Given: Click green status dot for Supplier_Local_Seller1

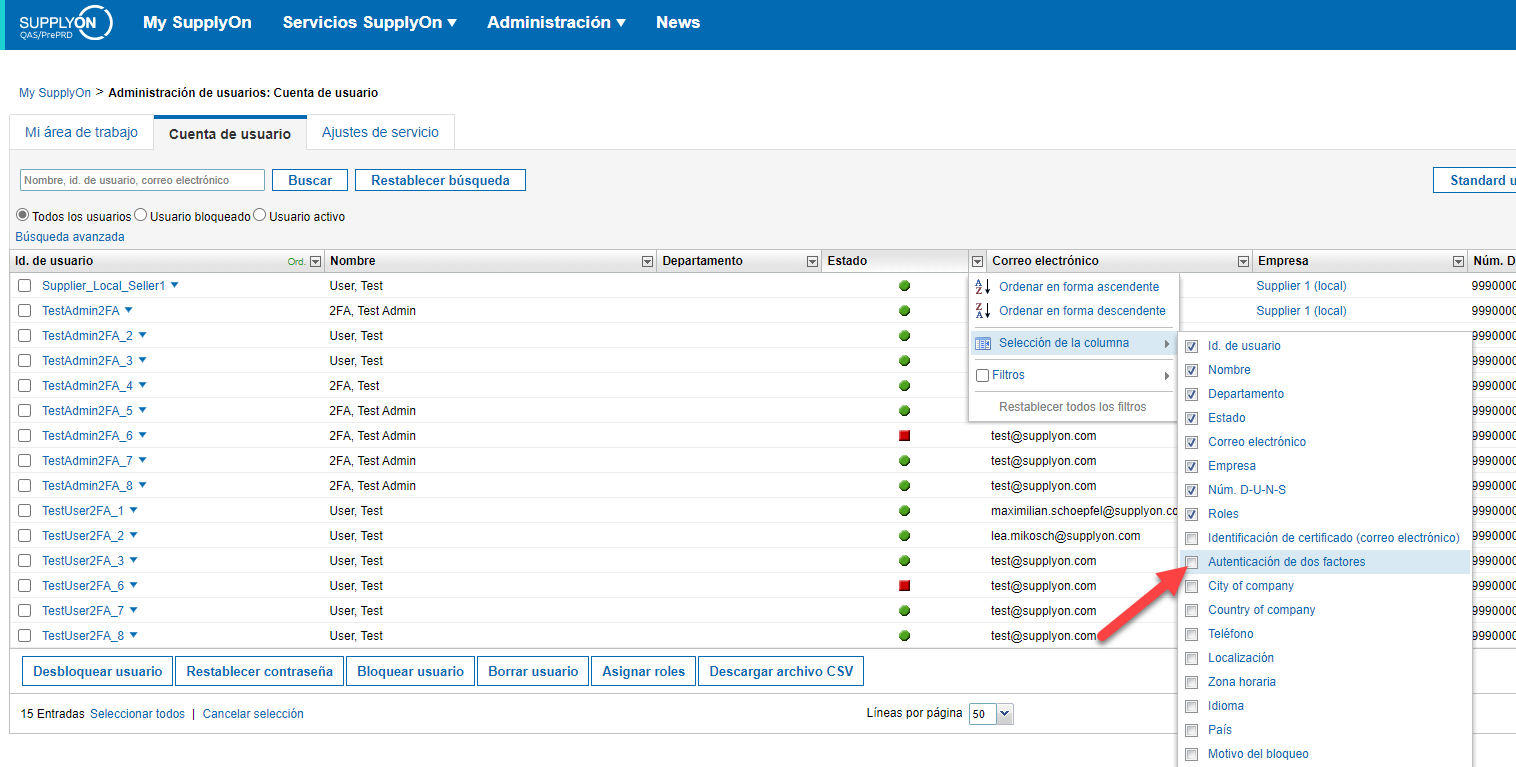Looking at the screenshot, I should point(904,286).
